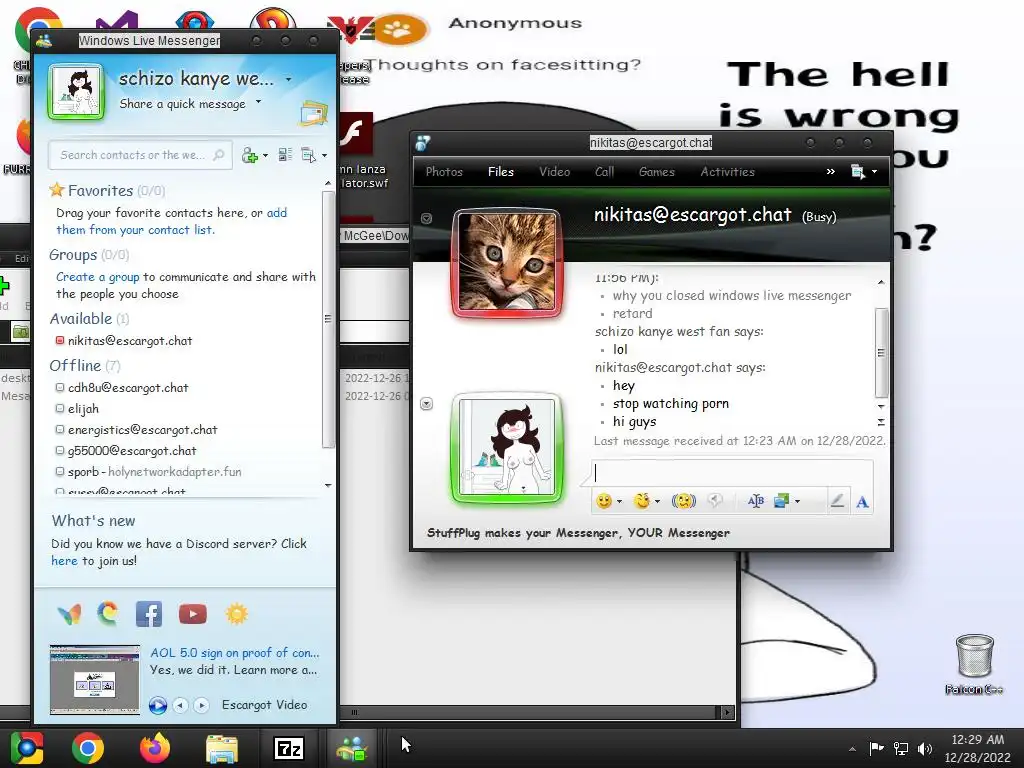Click the 'here' Discord link
Viewport: 1024px width, 768px height.
64,561
